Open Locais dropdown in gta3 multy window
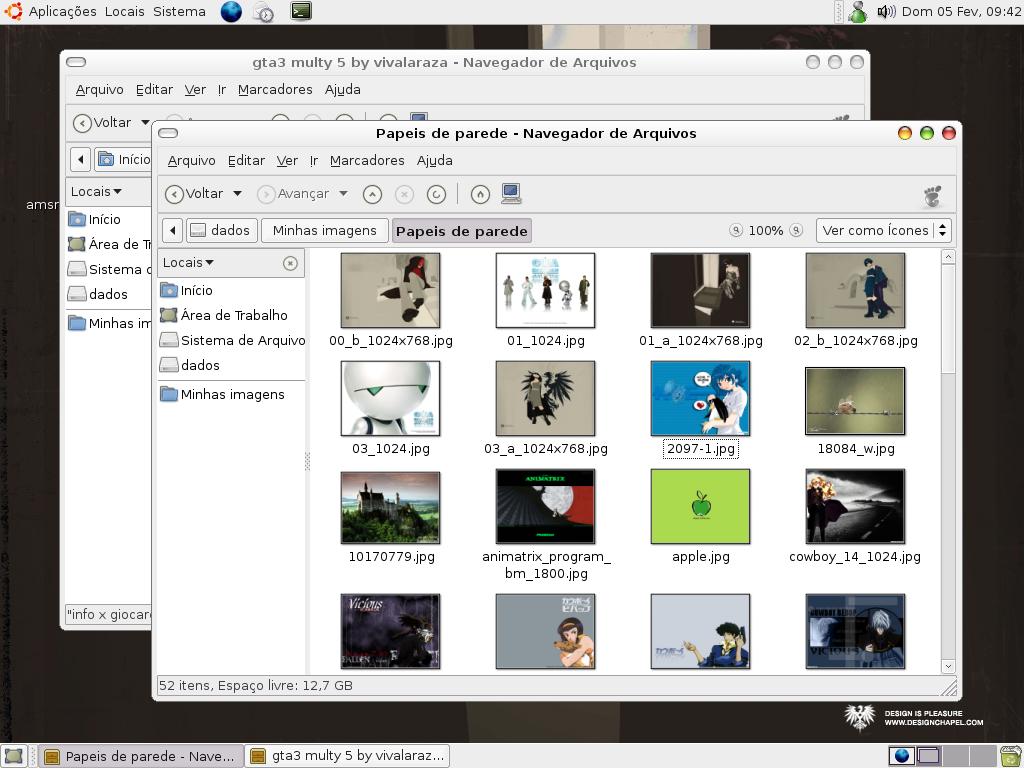This screenshot has width=1024, height=768. tap(96, 191)
